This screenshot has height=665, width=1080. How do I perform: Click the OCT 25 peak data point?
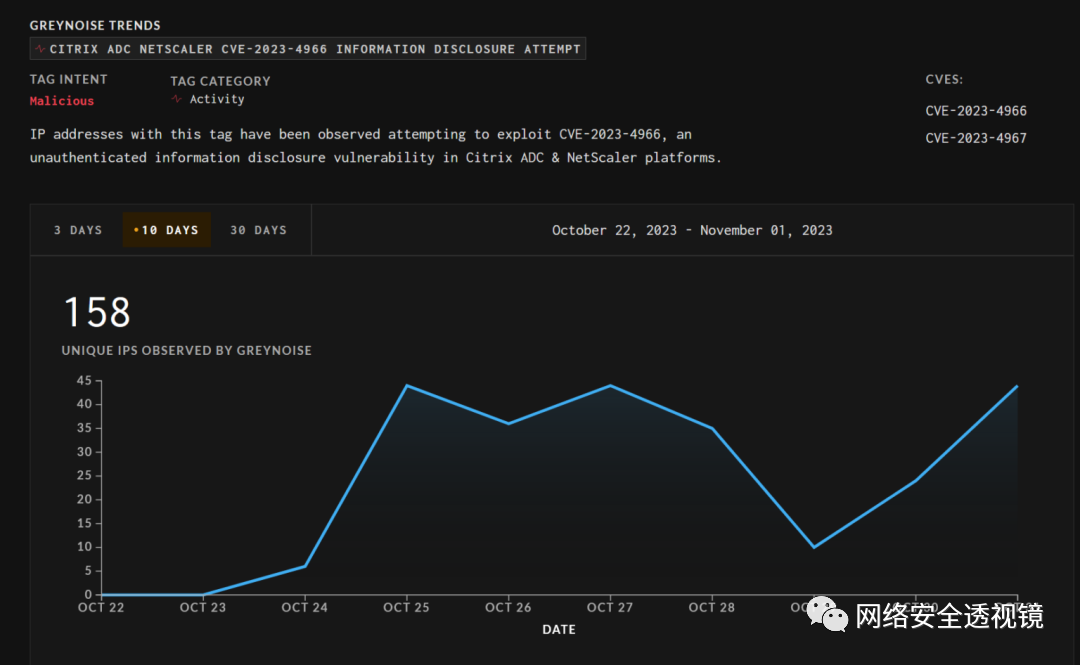click(x=406, y=385)
